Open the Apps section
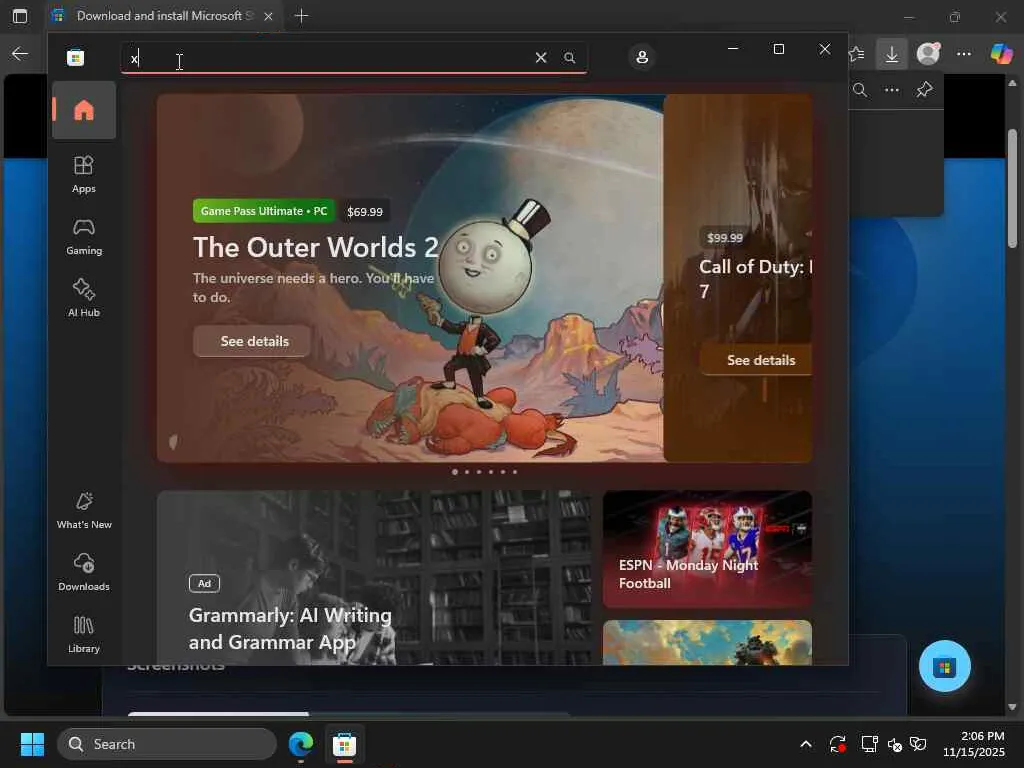The width and height of the screenshot is (1024, 768). (x=84, y=174)
